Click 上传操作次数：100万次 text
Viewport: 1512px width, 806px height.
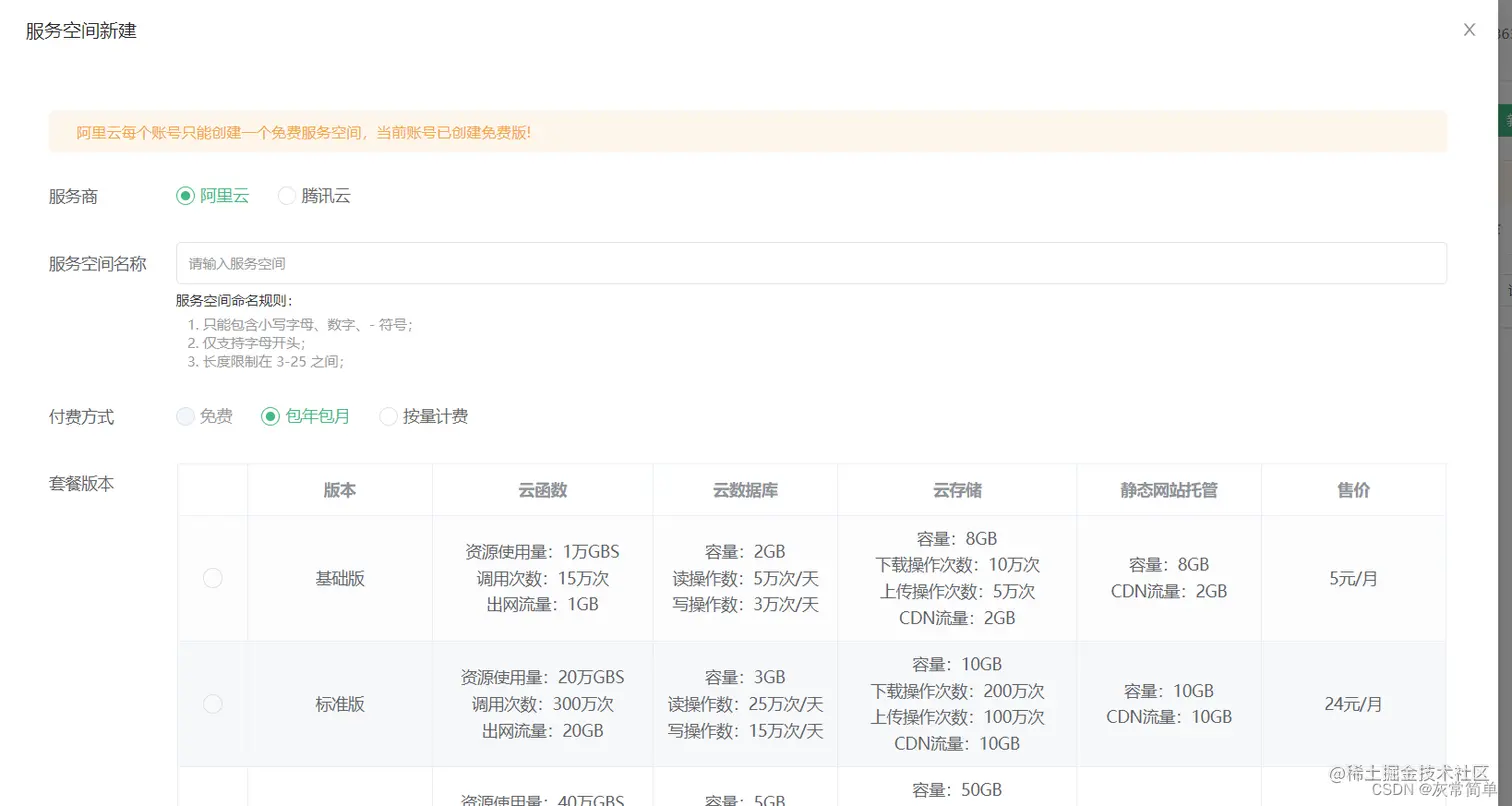pos(957,717)
